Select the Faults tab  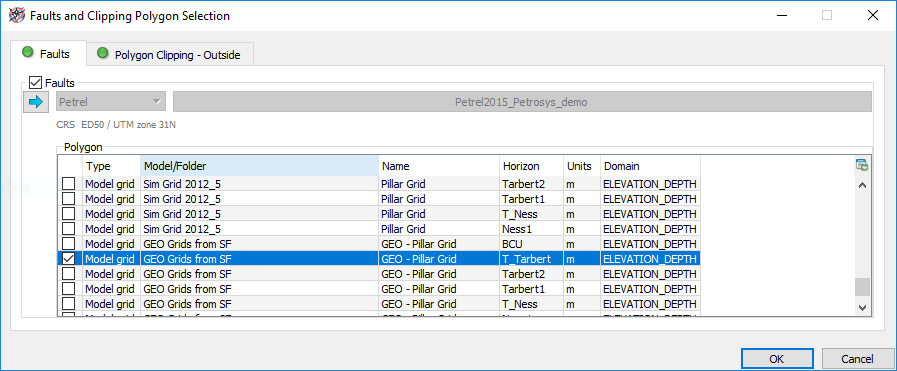pos(48,54)
